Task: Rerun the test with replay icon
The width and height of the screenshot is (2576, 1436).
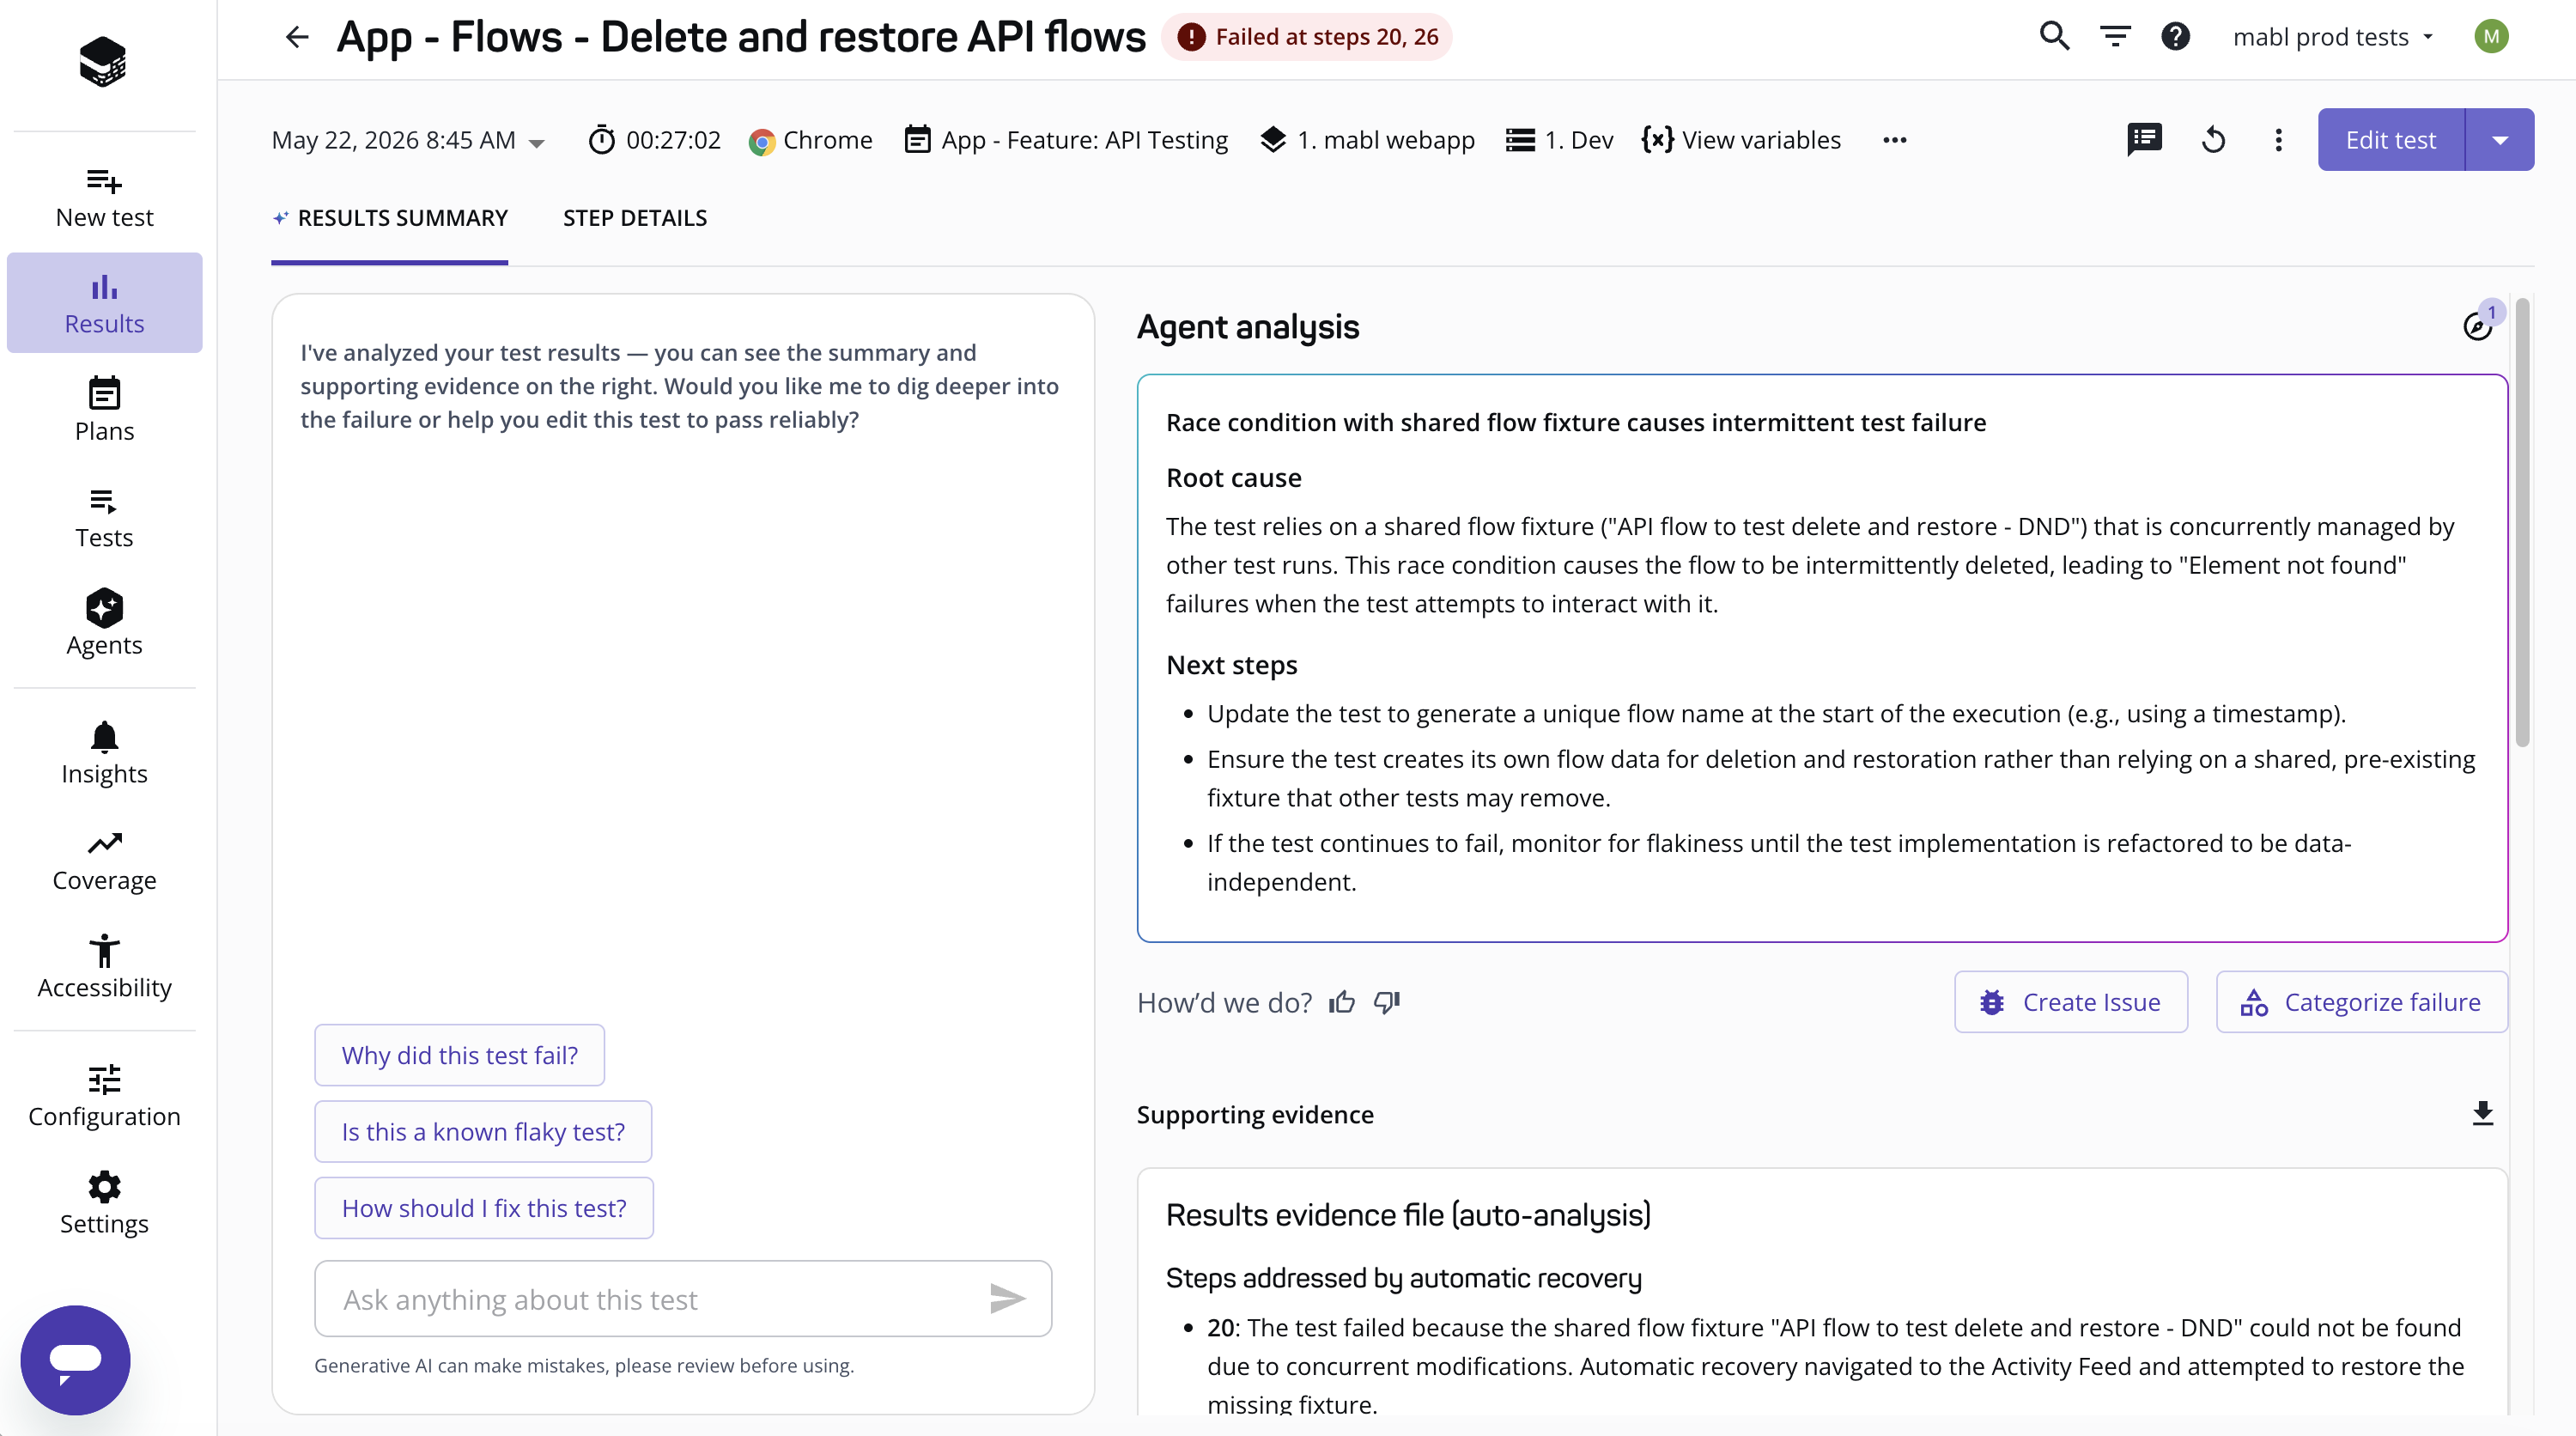Action: point(2213,140)
